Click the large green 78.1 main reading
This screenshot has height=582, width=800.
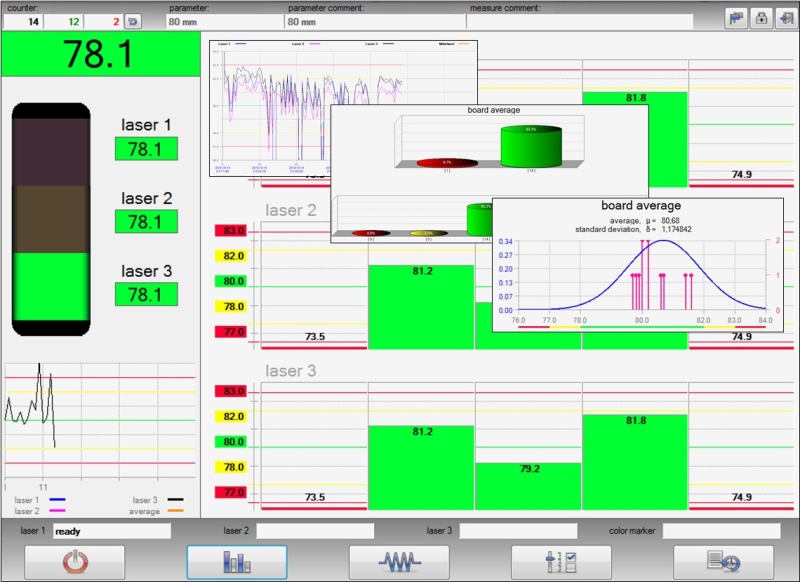point(101,54)
